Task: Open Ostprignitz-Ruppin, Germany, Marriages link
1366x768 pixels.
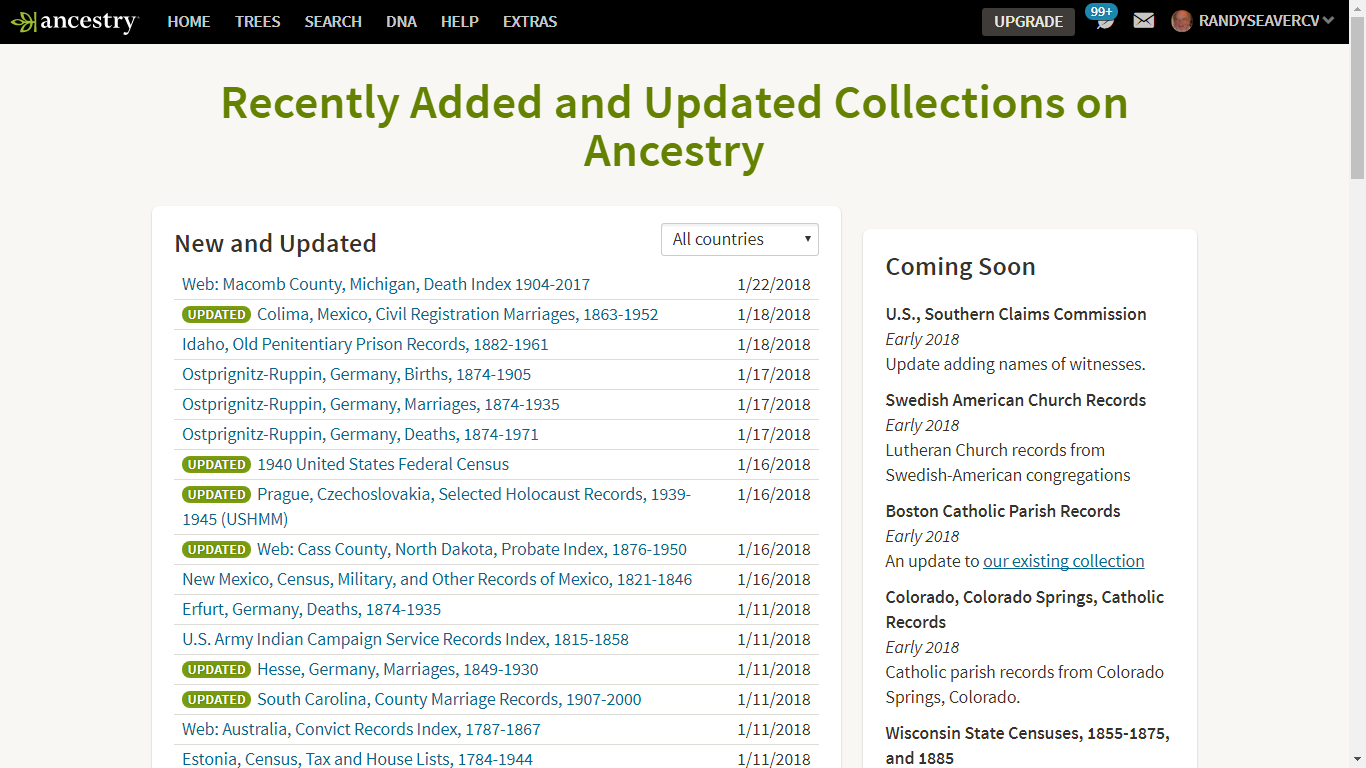Action: tap(371, 404)
